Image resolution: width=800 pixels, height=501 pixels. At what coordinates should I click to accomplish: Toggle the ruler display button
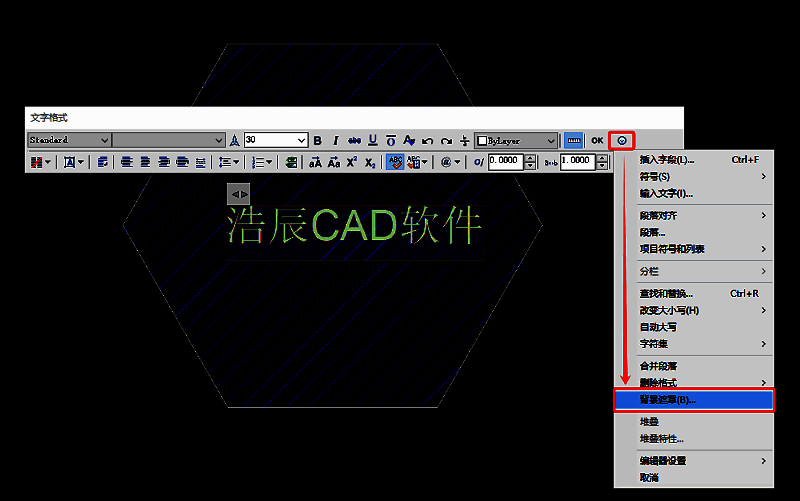[x=573, y=141]
